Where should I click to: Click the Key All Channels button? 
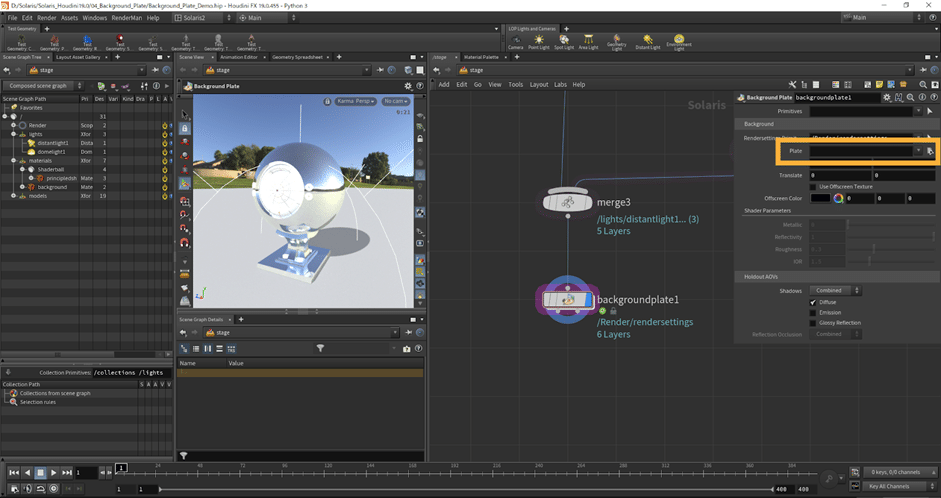[888, 486]
